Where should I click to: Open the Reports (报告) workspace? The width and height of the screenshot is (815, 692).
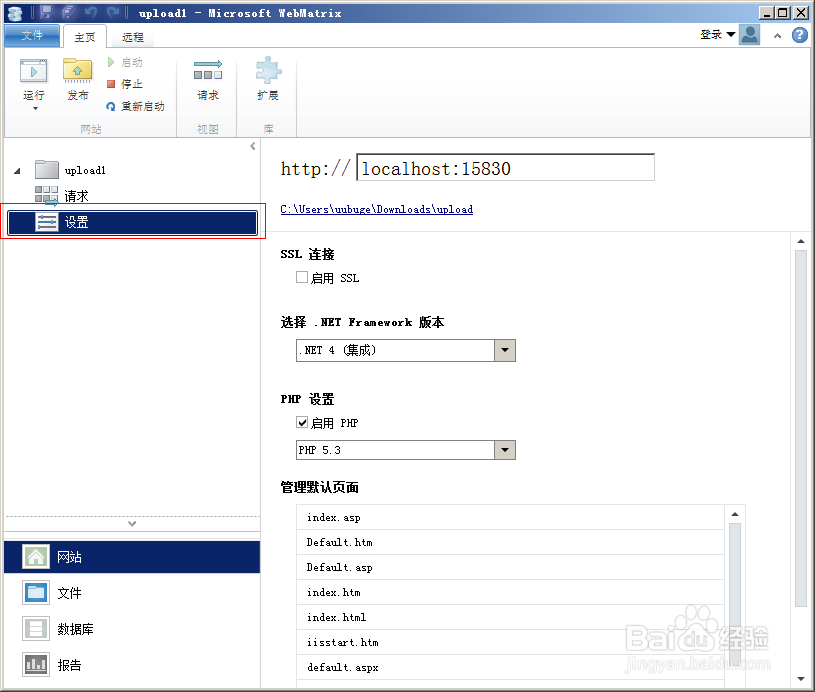132,665
